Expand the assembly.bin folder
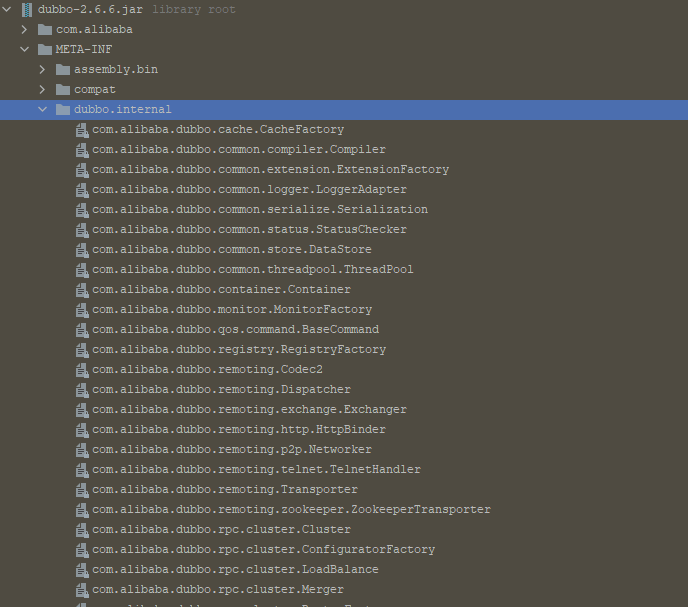688x607 pixels. tap(43, 69)
